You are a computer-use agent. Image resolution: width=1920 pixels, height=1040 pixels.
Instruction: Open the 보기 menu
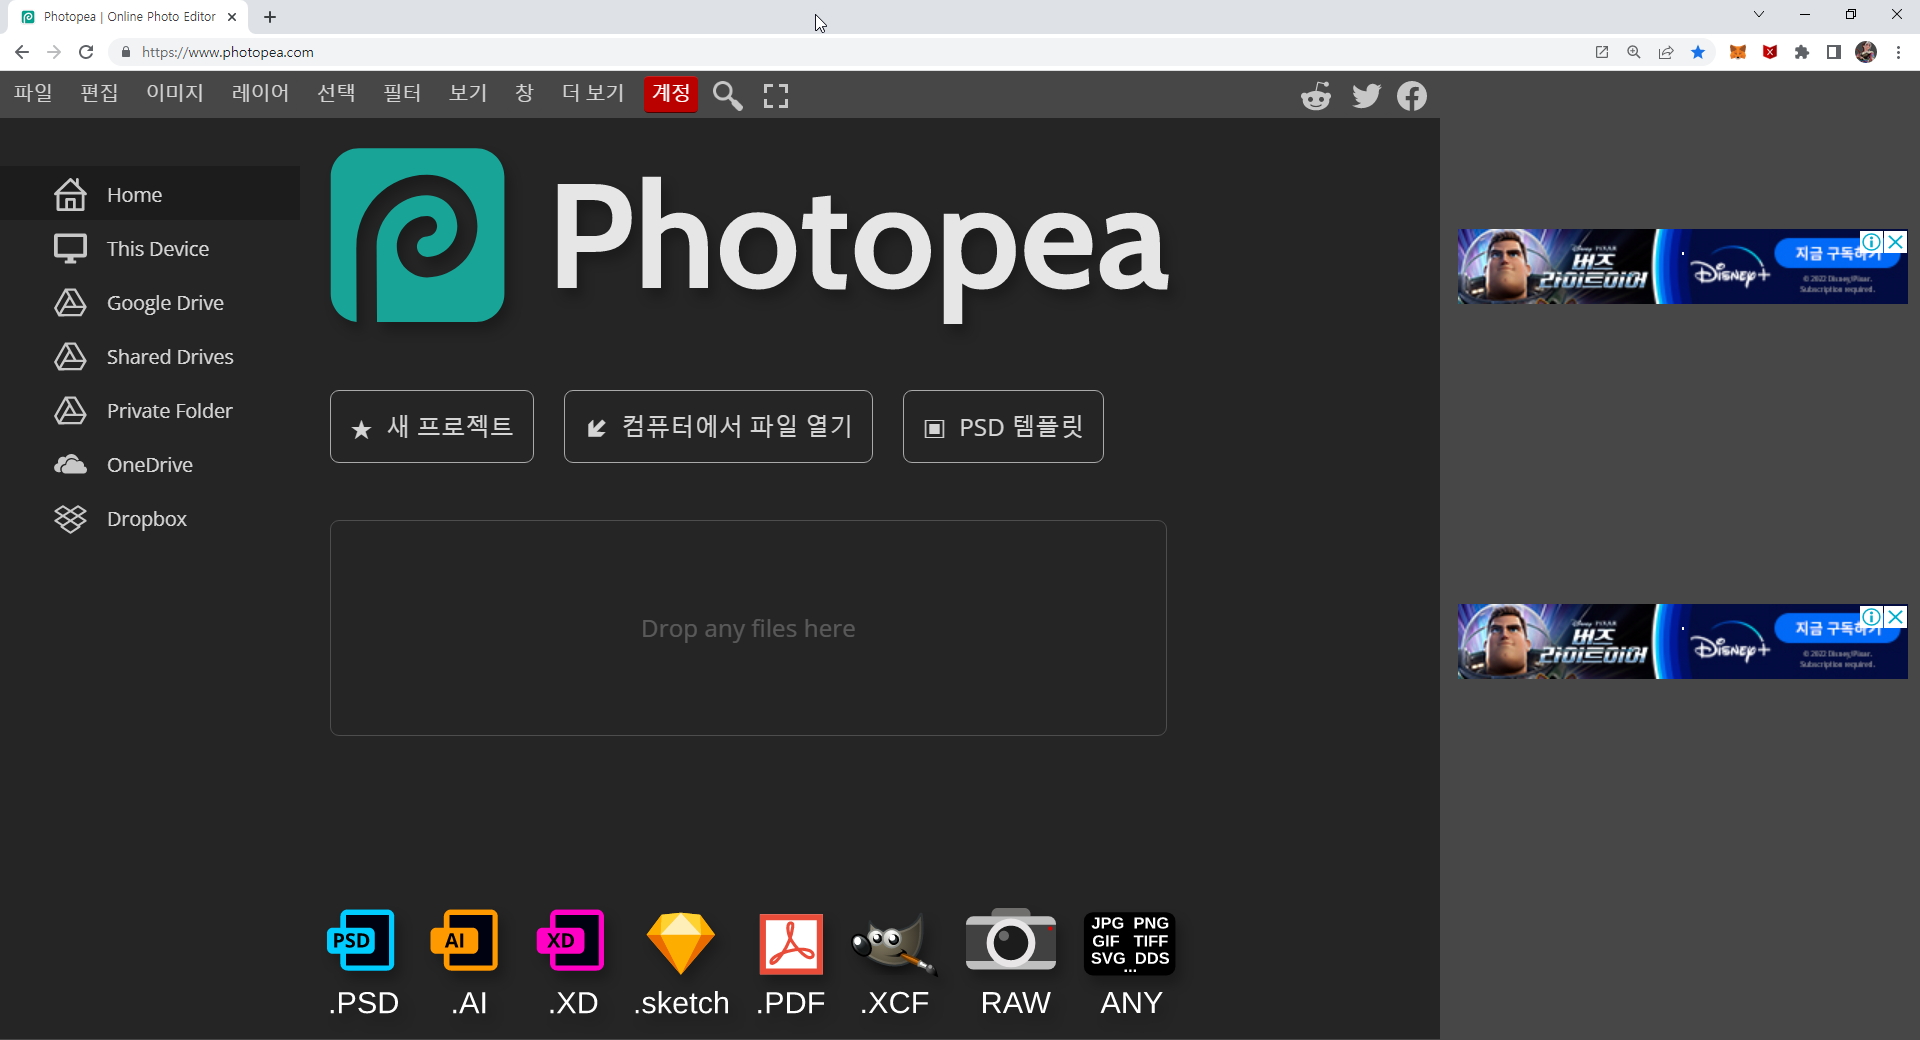point(468,94)
